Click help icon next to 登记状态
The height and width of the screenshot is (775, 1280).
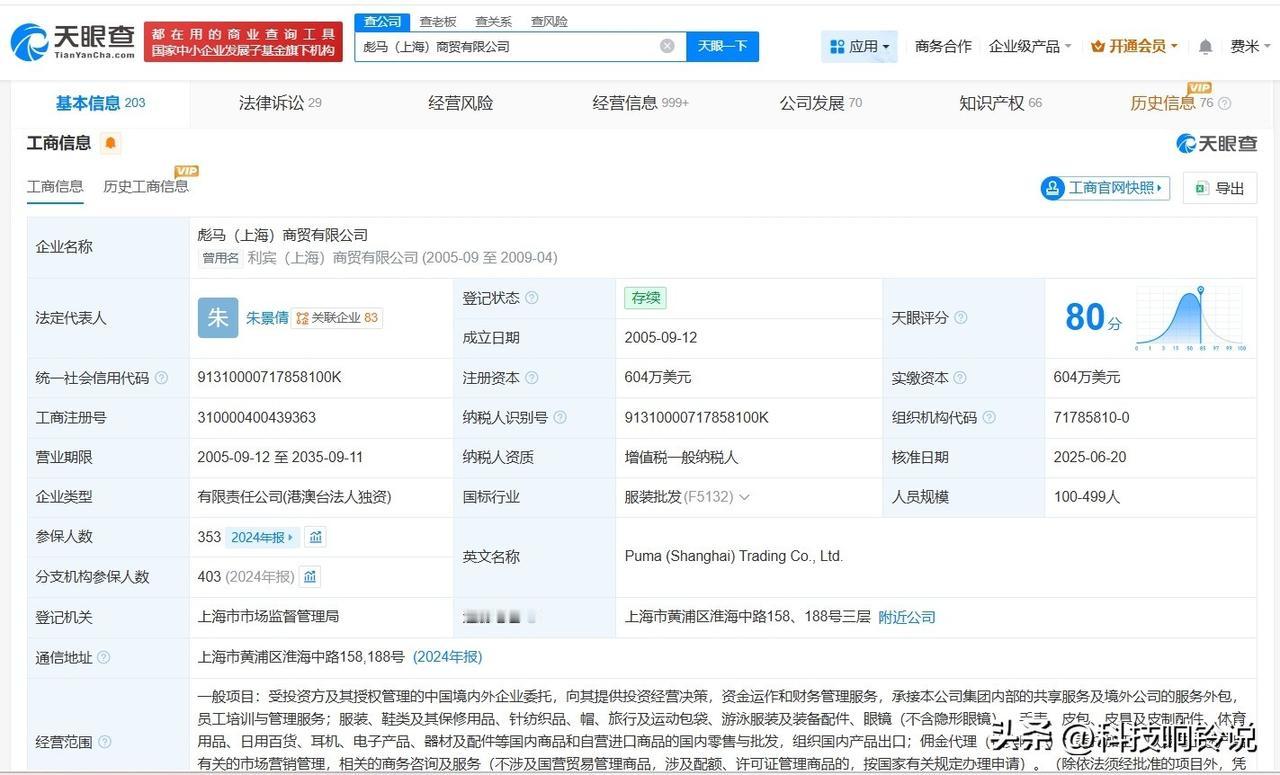coord(532,298)
